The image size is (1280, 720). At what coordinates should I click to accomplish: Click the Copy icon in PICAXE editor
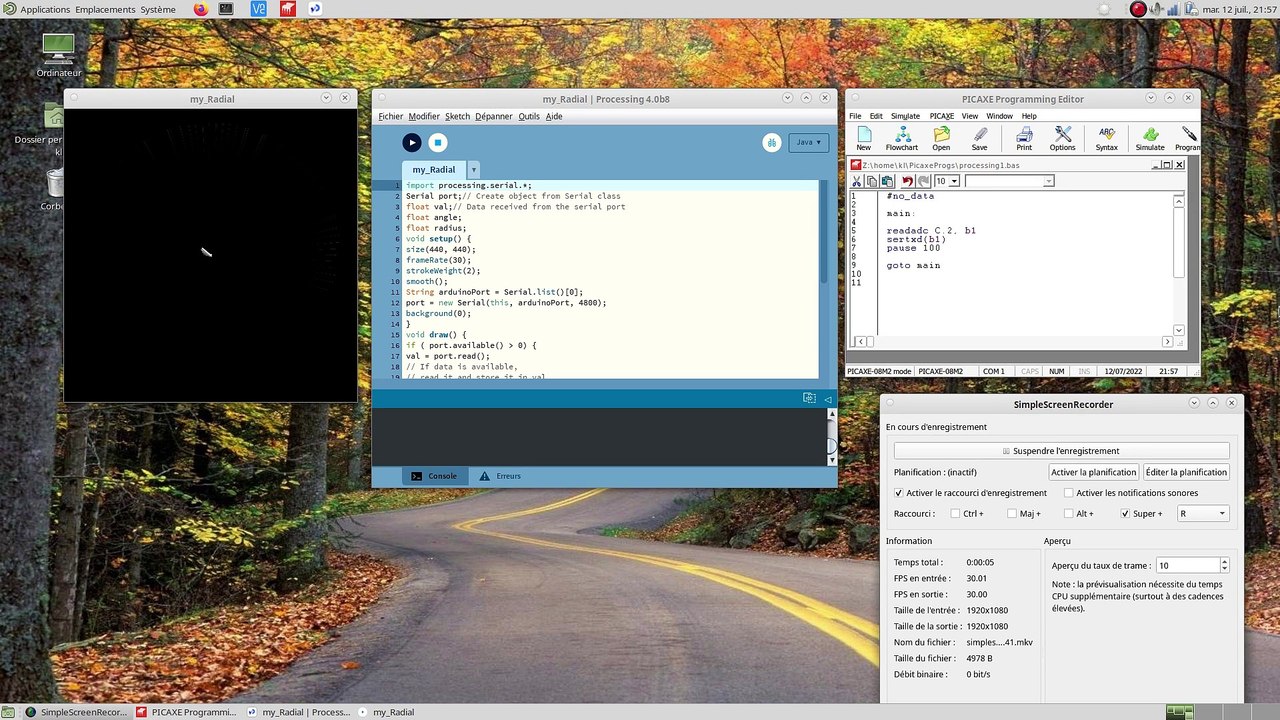tap(872, 181)
